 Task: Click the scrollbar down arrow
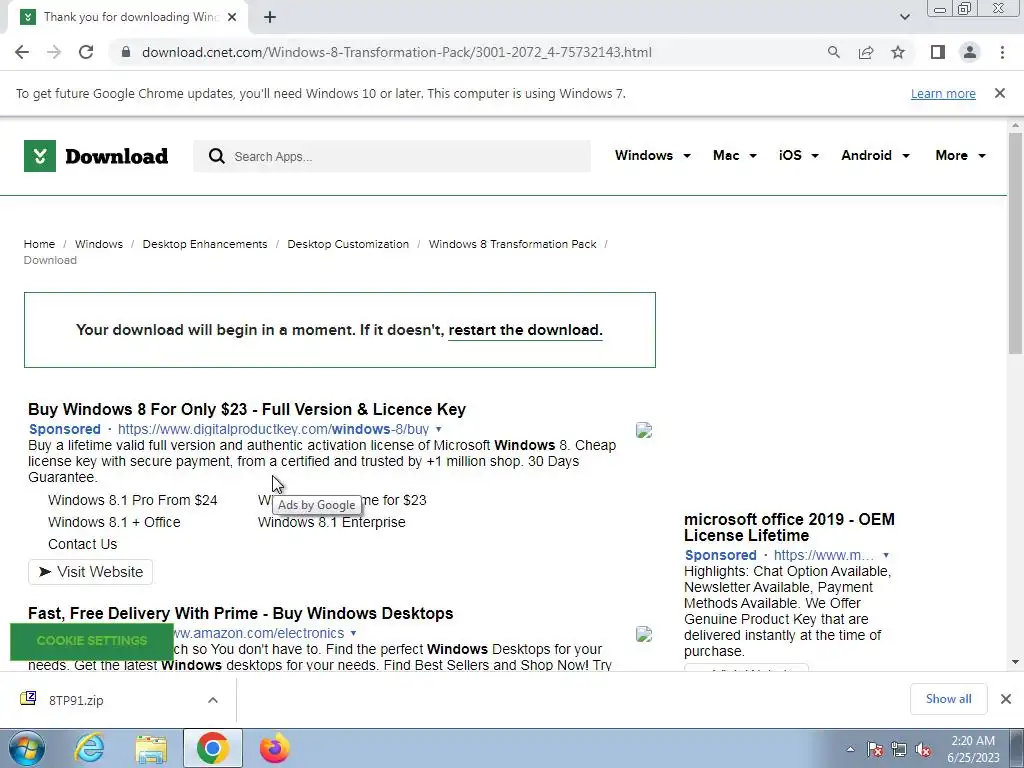(1015, 662)
